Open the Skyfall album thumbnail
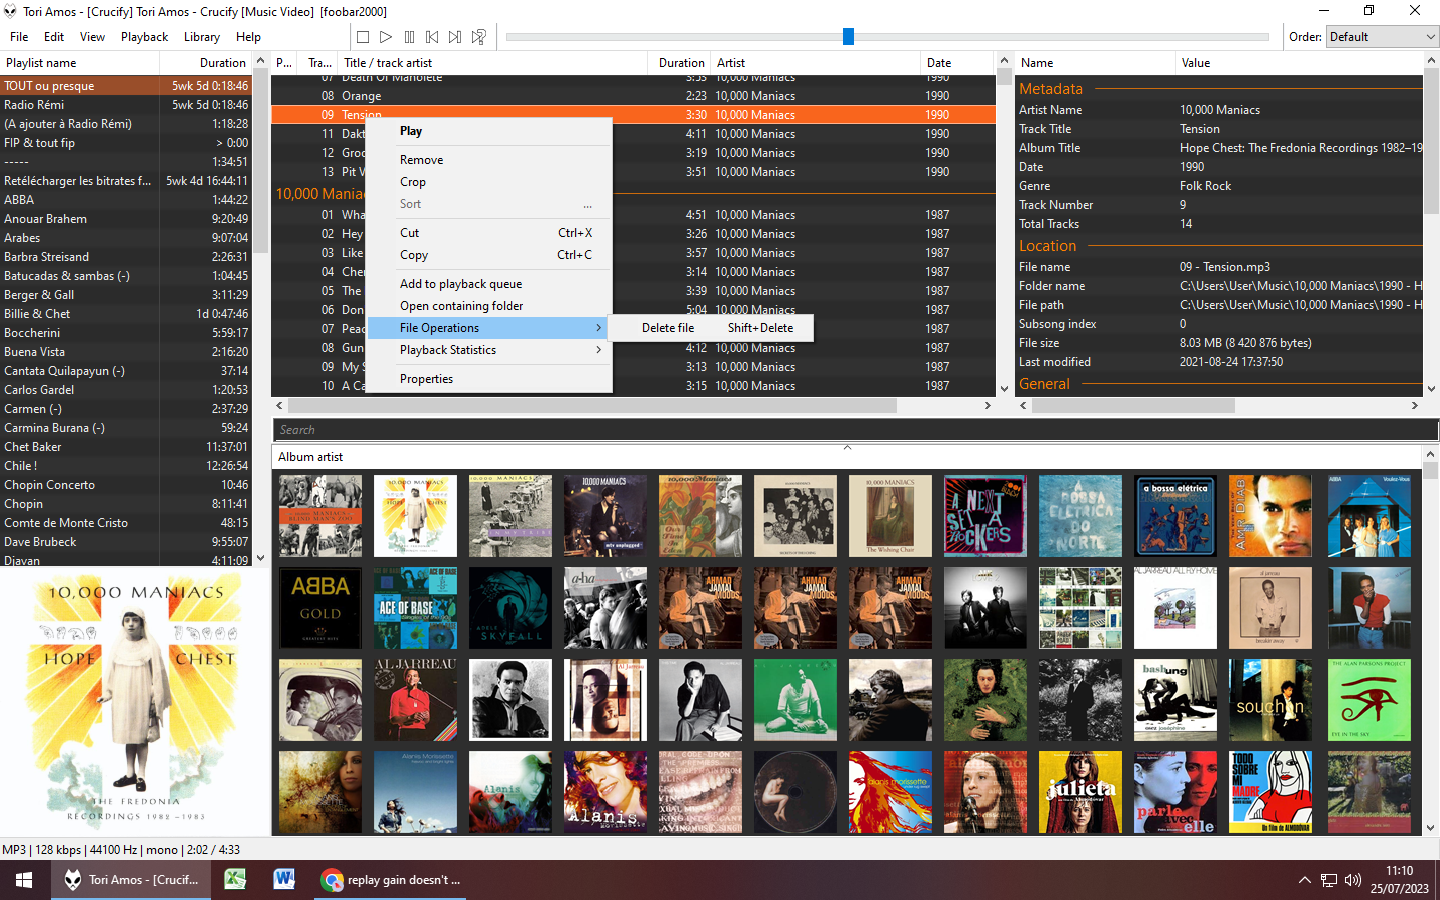This screenshot has width=1440, height=900. [x=510, y=608]
